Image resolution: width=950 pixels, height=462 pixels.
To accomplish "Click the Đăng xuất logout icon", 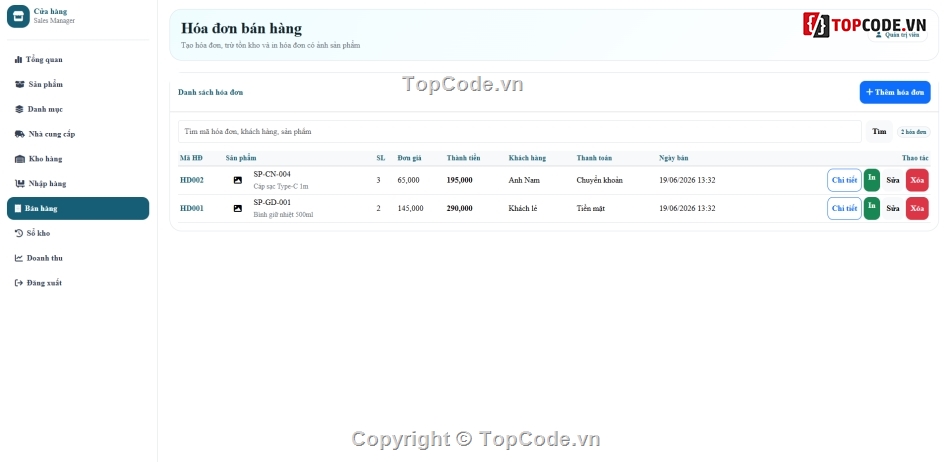I will click(19, 283).
